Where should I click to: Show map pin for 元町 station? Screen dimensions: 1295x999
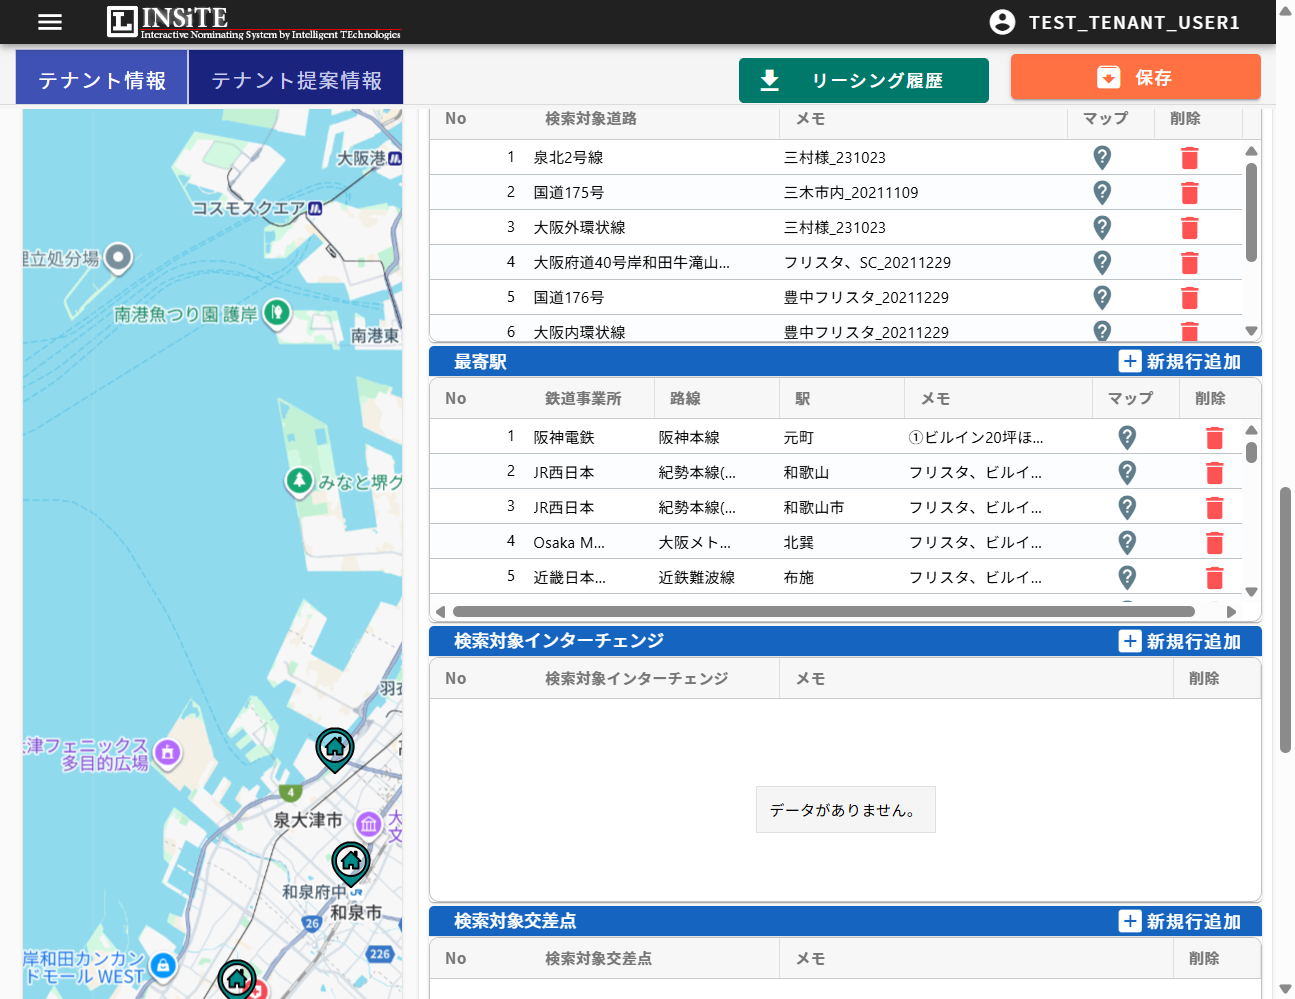coord(1127,437)
